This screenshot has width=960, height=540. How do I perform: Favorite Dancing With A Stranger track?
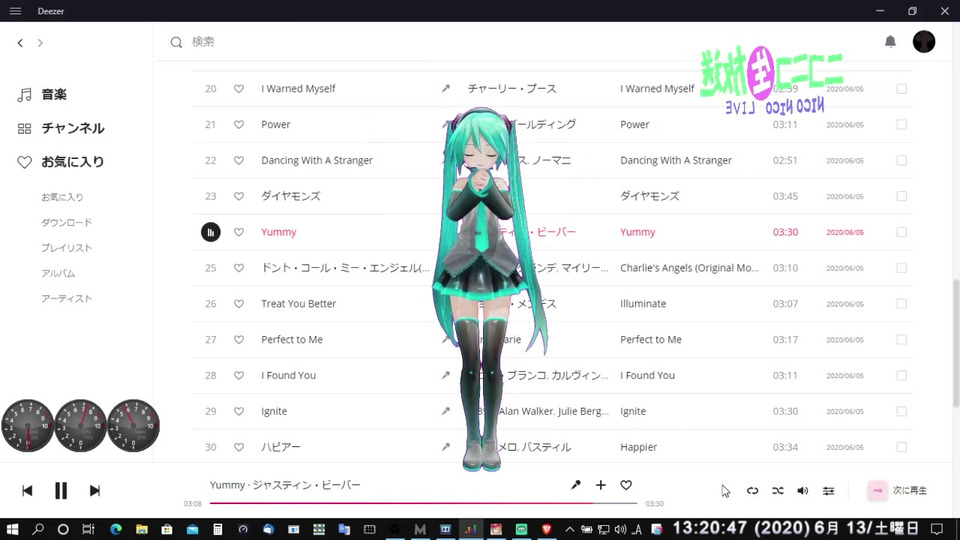(x=239, y=160)
